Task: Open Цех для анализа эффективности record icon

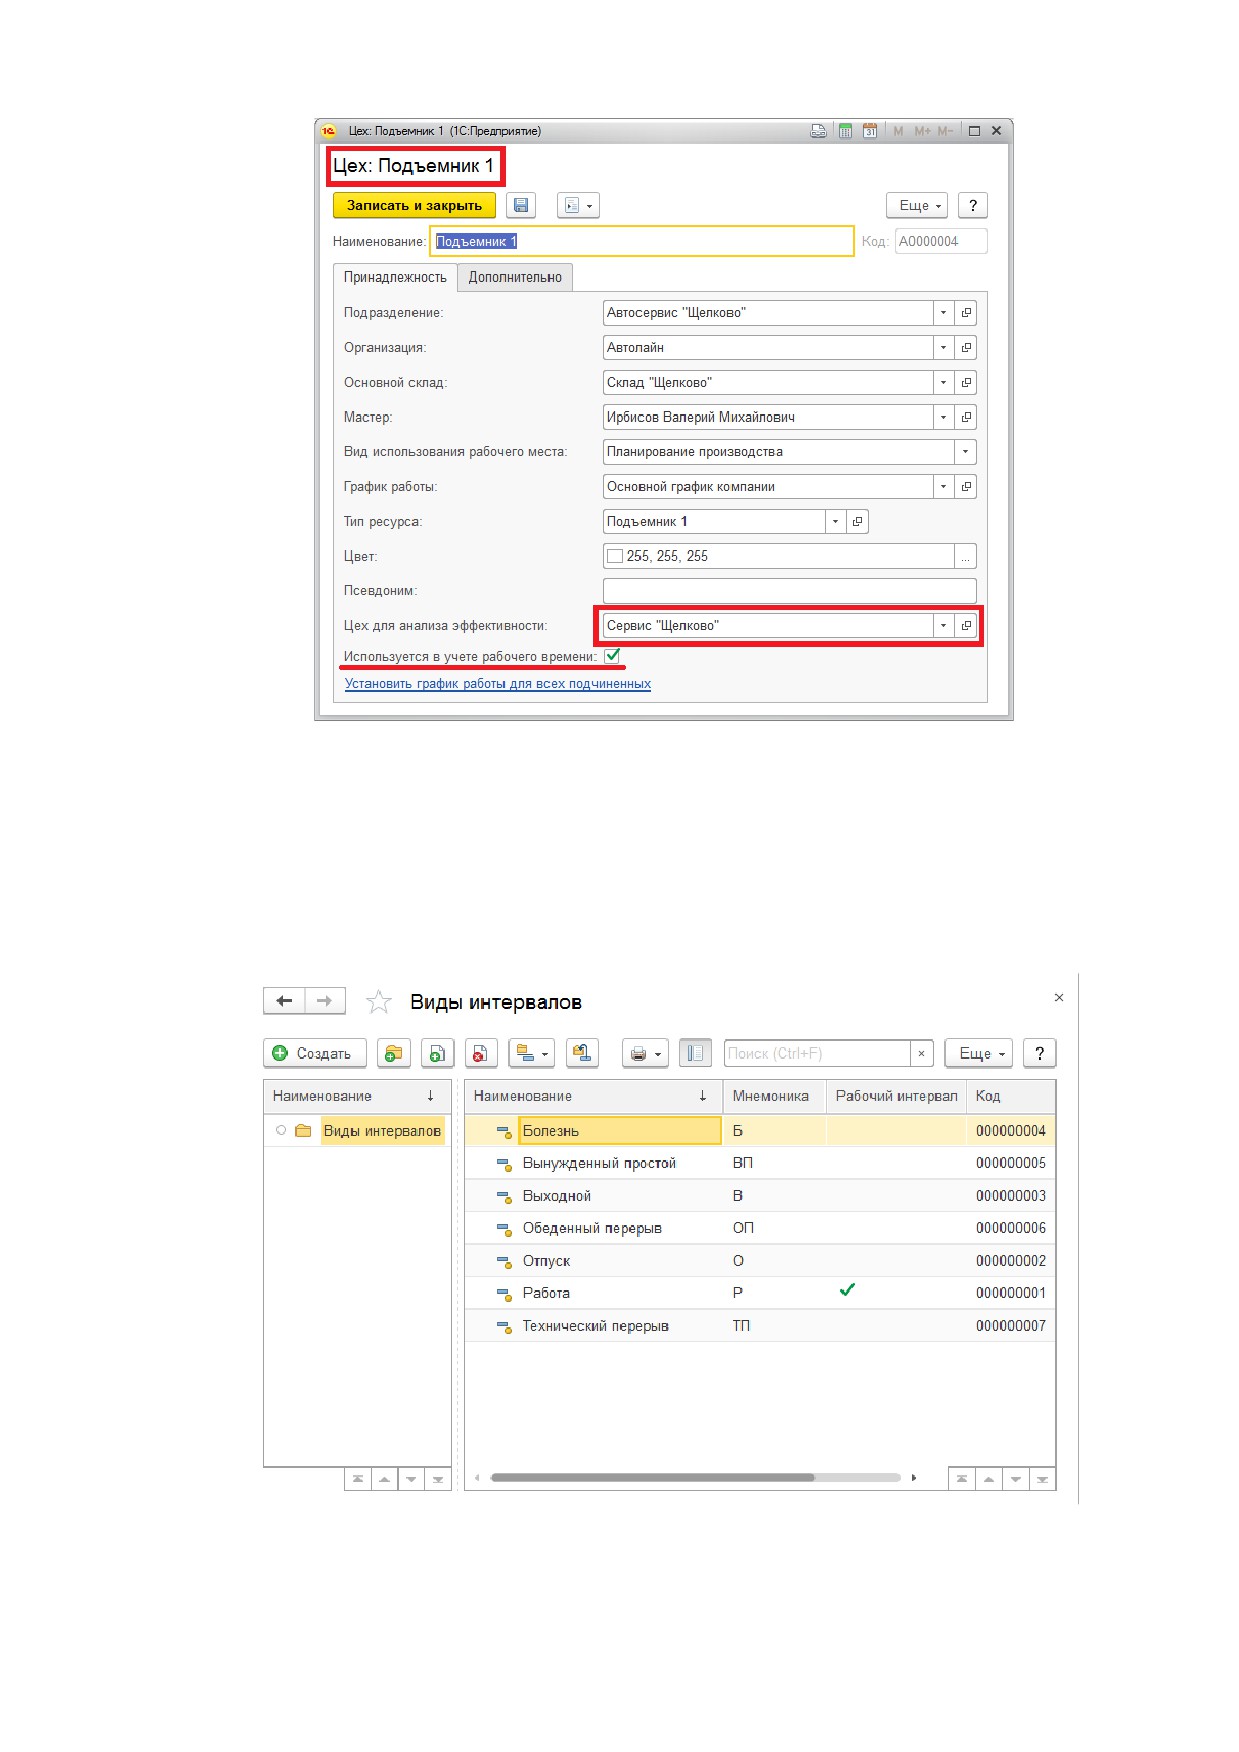Action: (x=966, y=626)
